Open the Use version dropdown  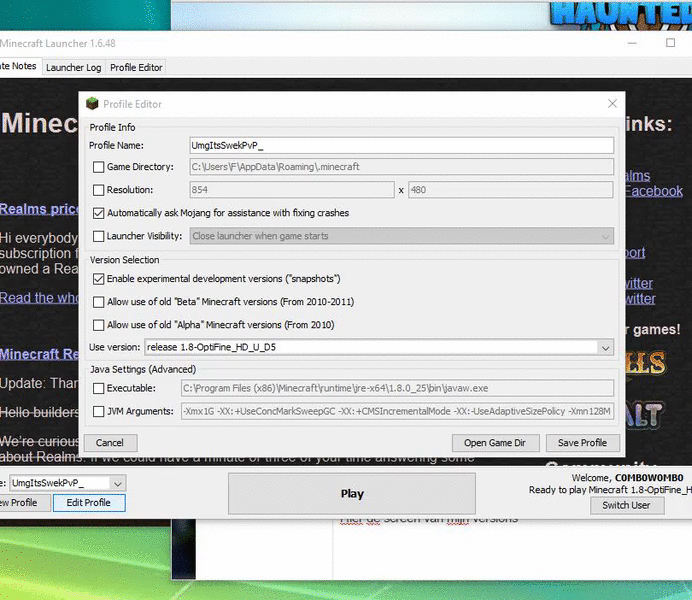pos(605,348)
